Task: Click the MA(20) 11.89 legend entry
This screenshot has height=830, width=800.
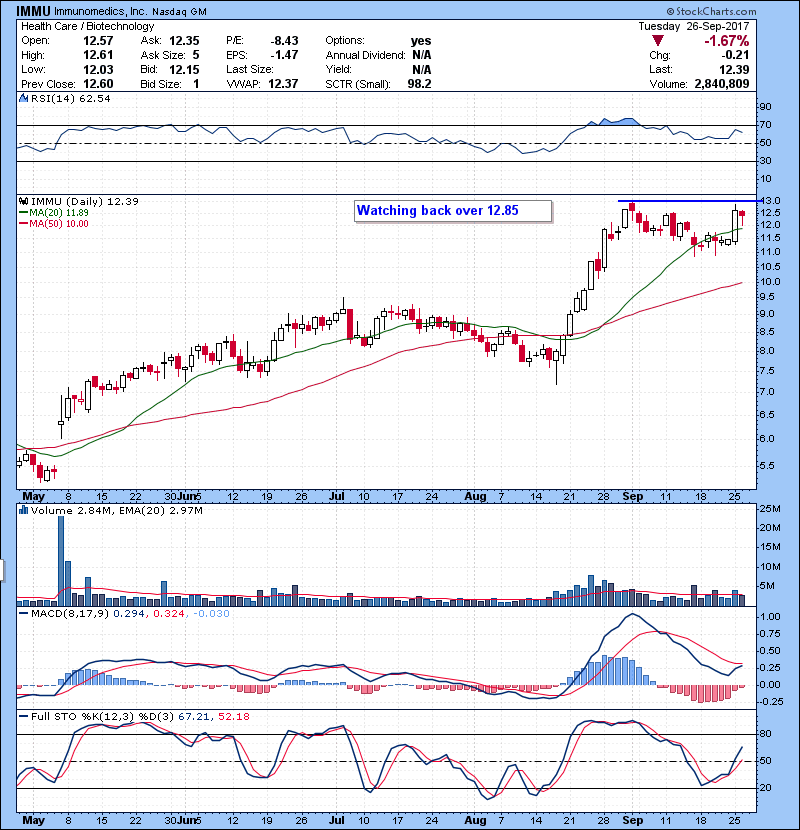Action: point(59,213)
